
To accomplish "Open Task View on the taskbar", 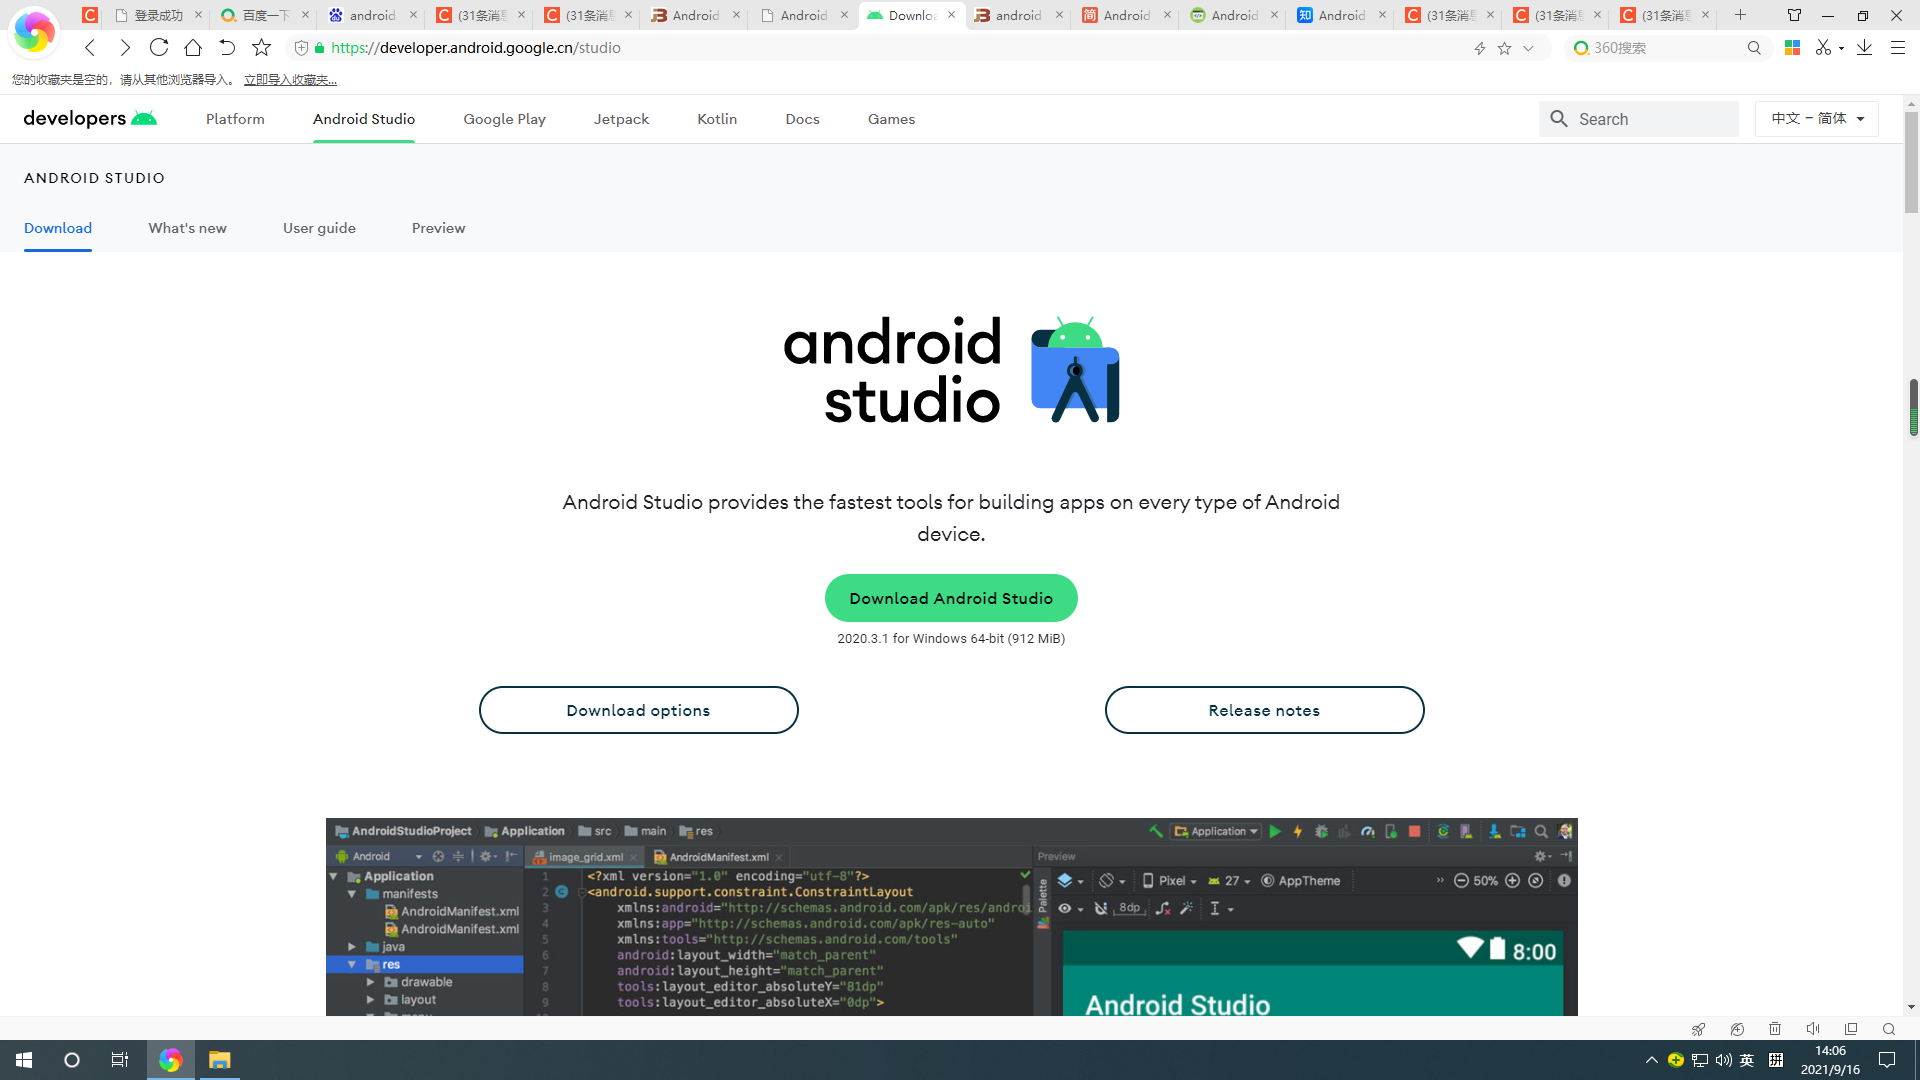I will pos(120,1060).
